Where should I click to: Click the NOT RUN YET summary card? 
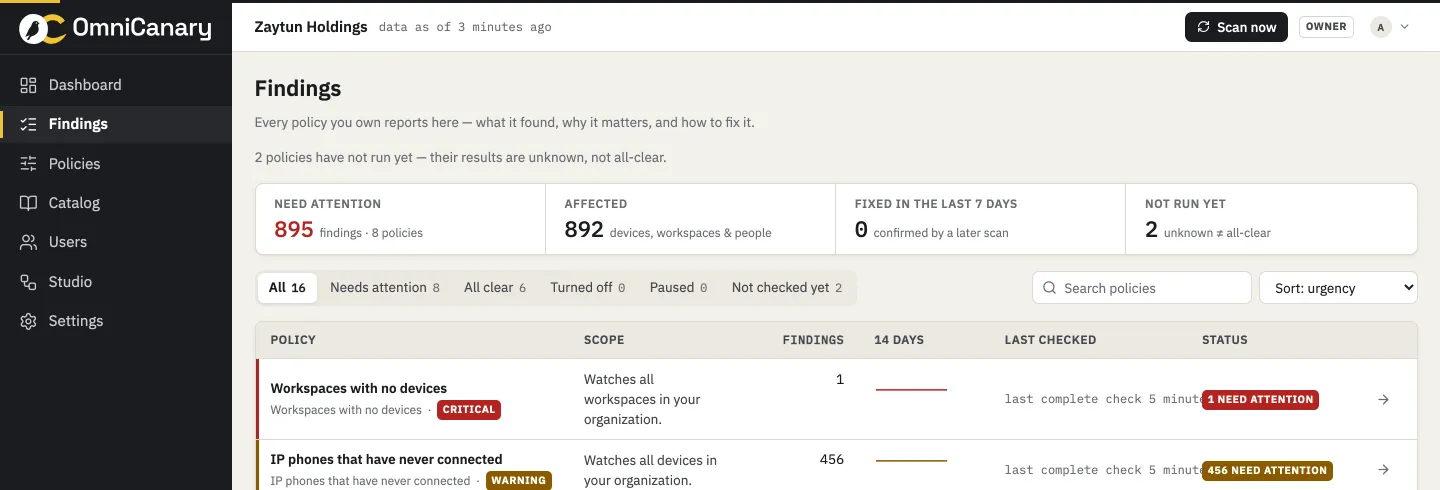[1271, 219]
